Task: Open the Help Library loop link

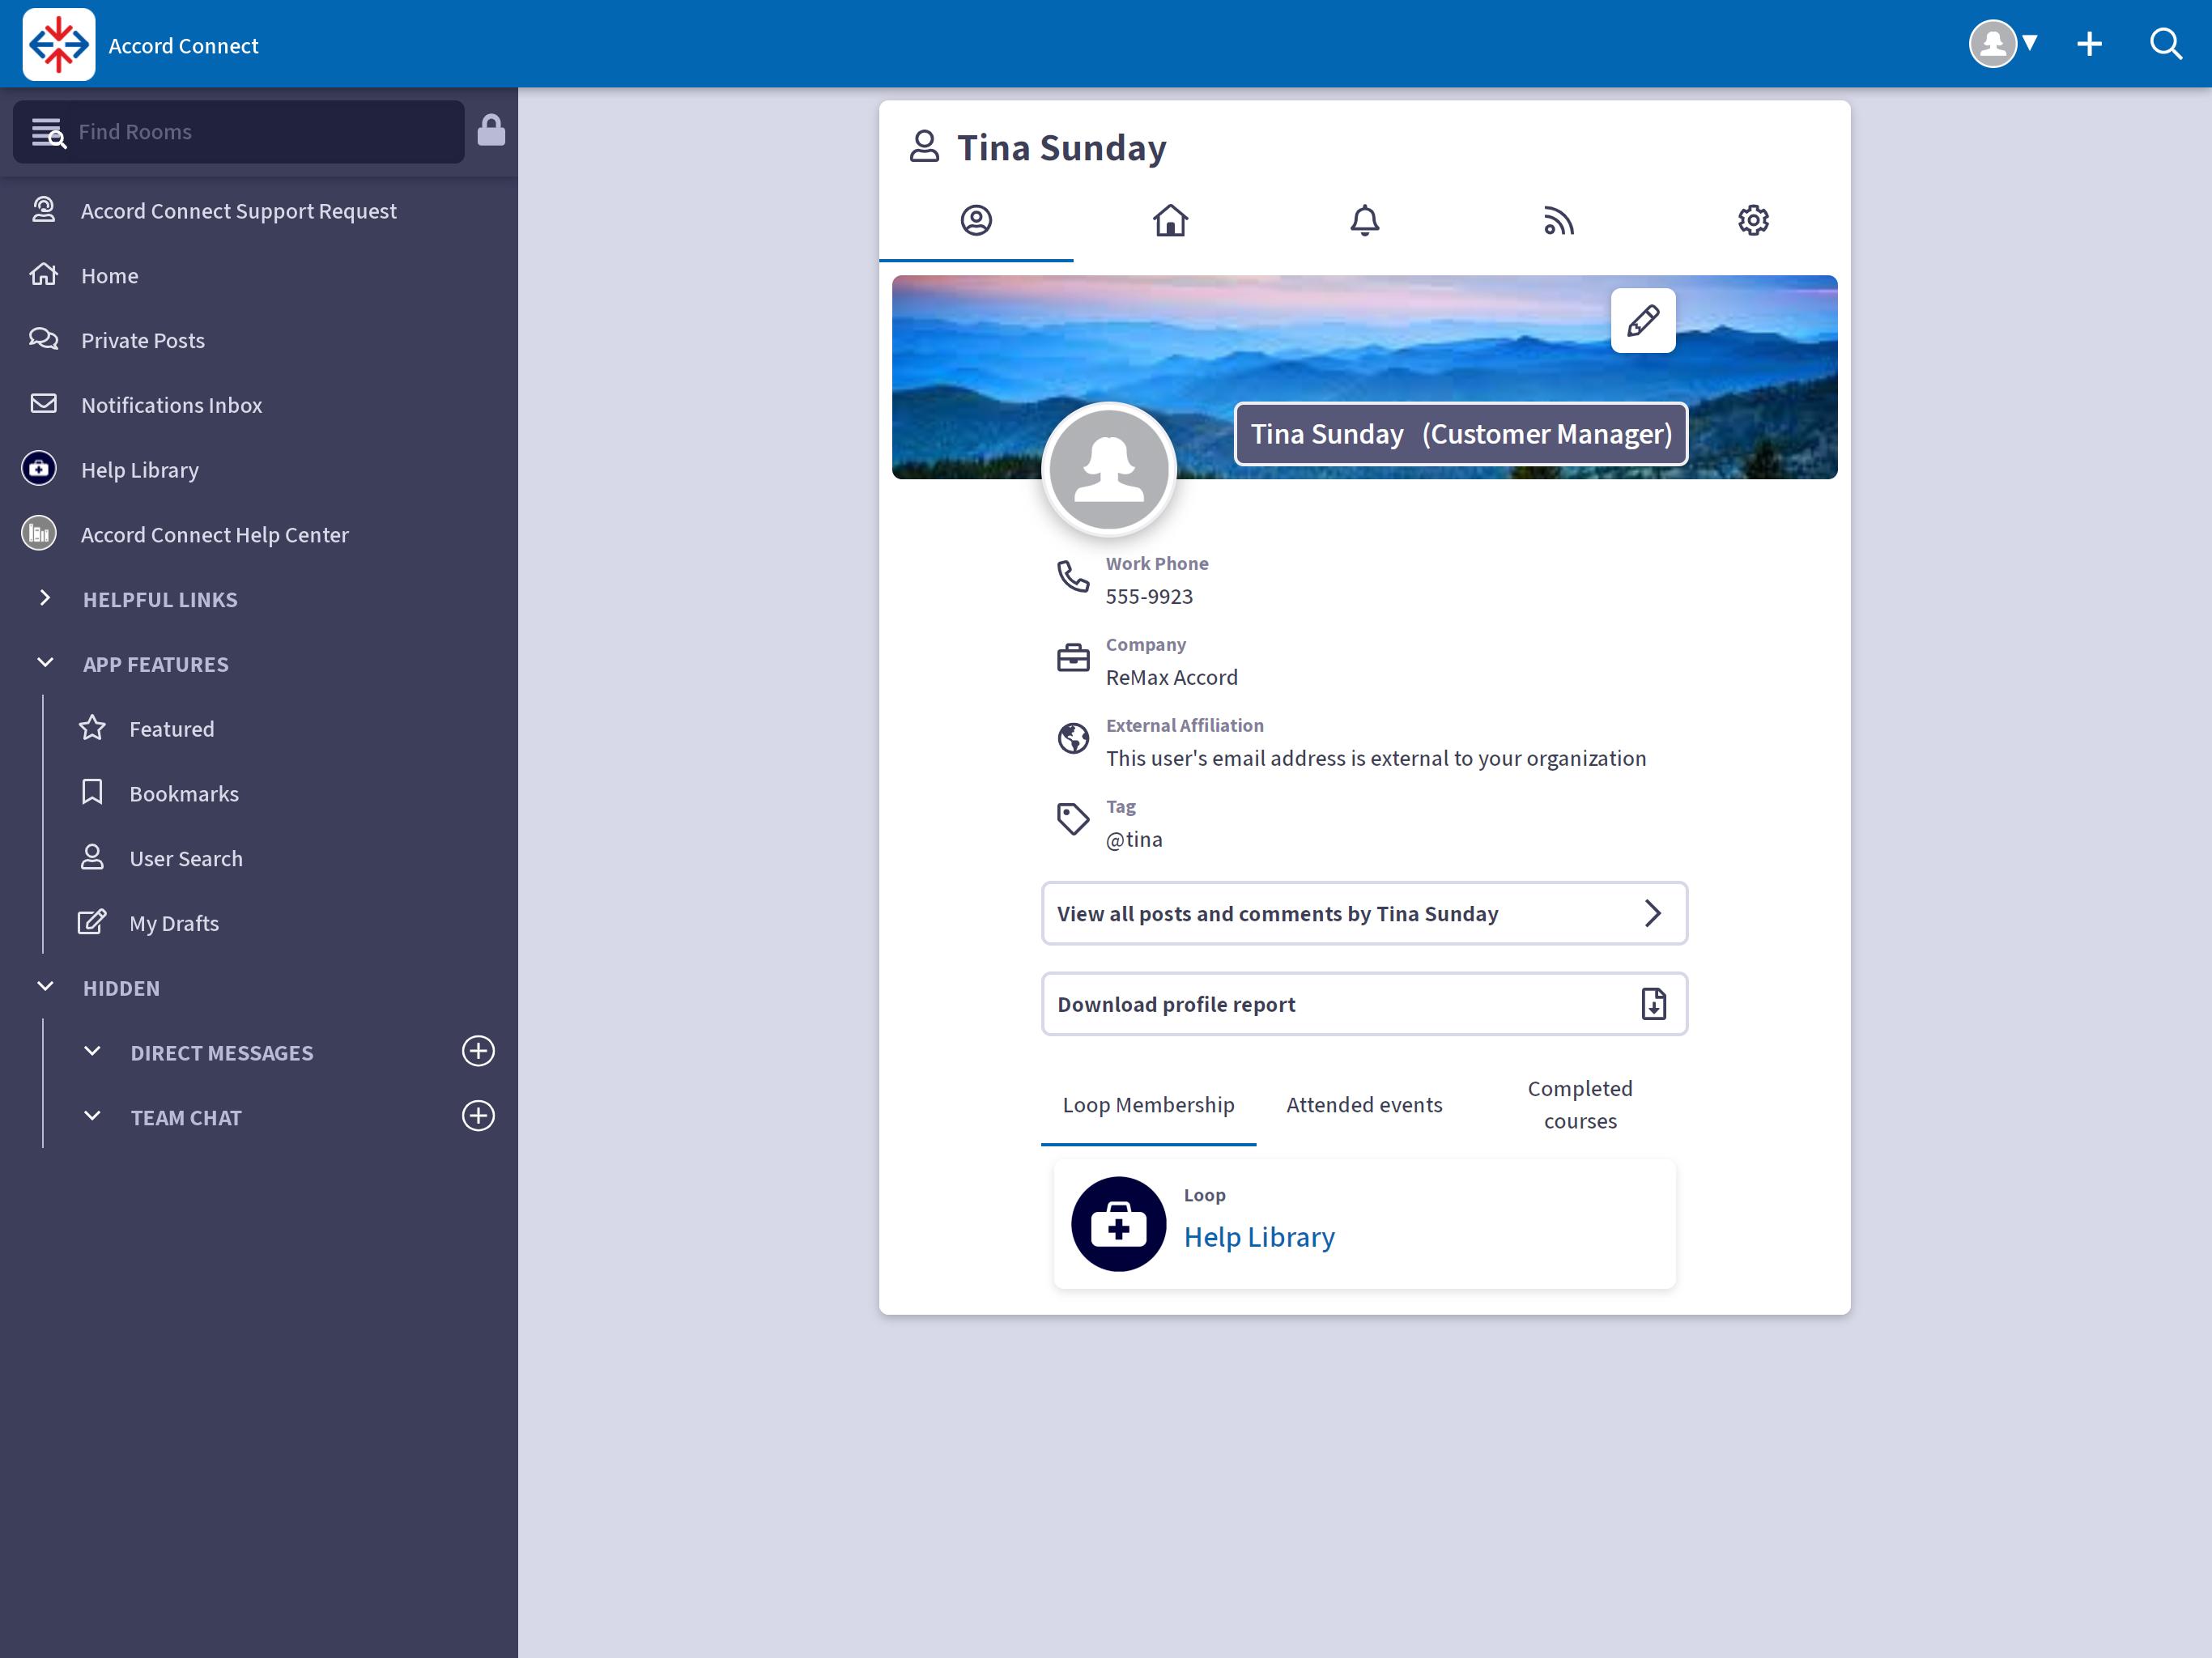Action: 1259,1238
